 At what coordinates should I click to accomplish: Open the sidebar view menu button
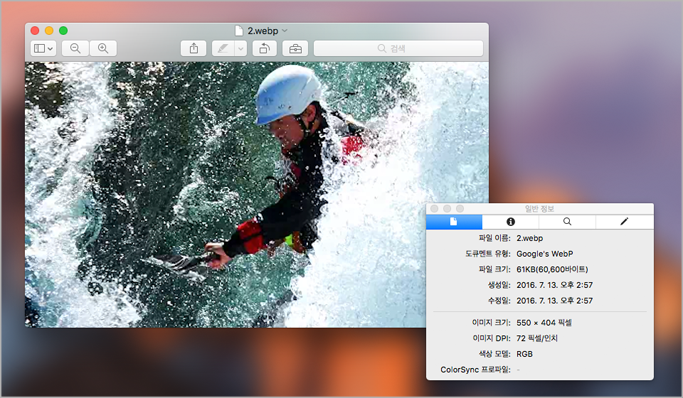[44, 48]
